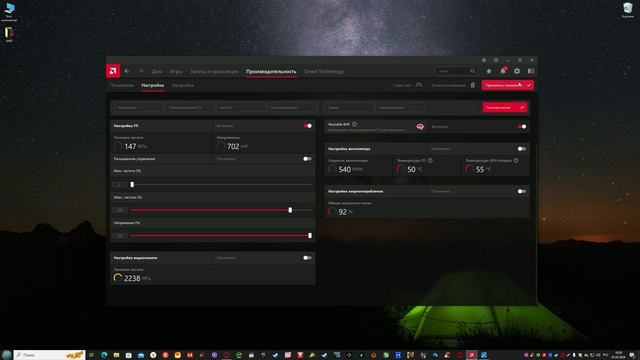Open the Дом tab
Screen dimensions: 640x360
pos(157,71)
